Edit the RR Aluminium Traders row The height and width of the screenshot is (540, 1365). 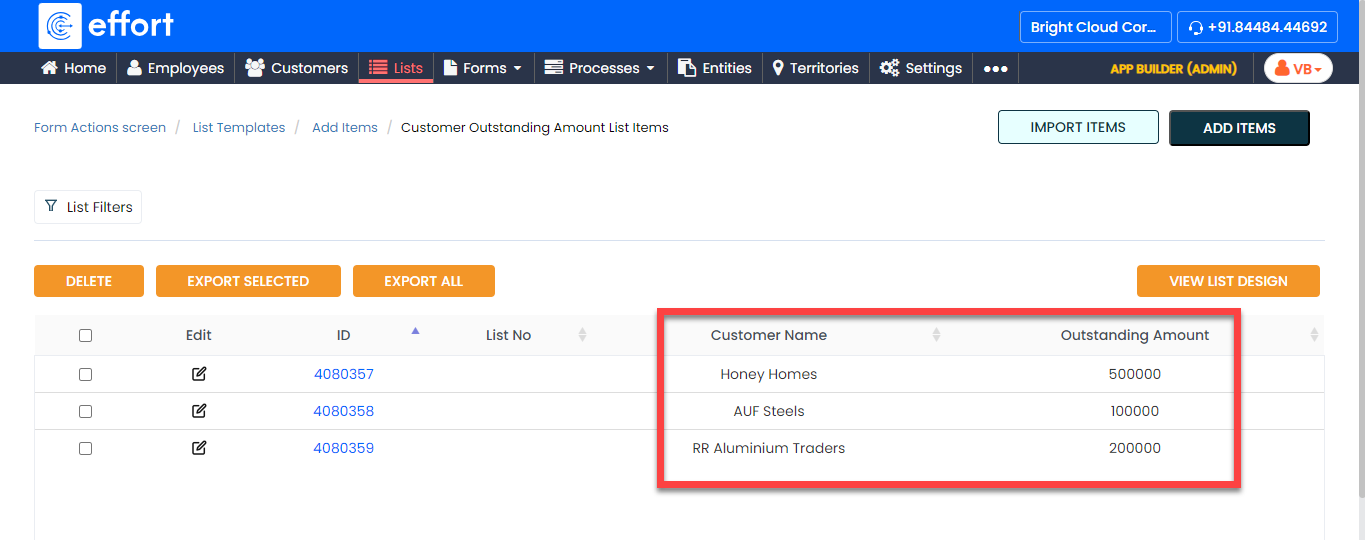click(199, 448)
